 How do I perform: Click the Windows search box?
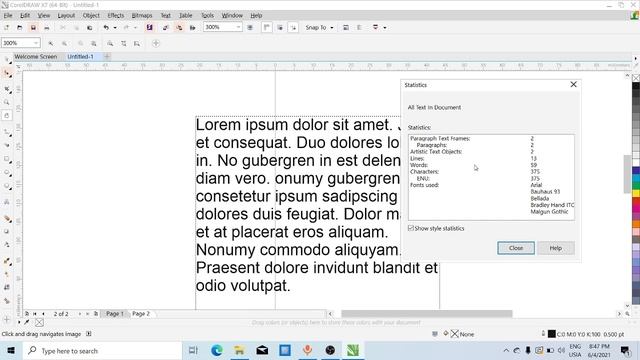pyautogui.click(x=102, y=351)
